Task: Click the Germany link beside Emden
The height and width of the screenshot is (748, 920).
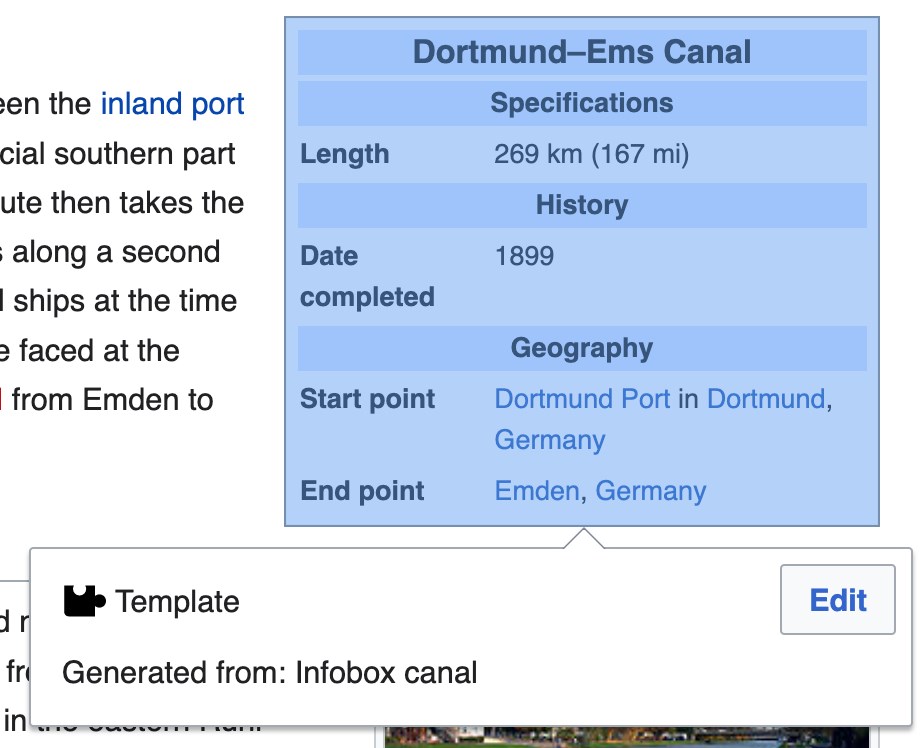Action: [651, 491]
